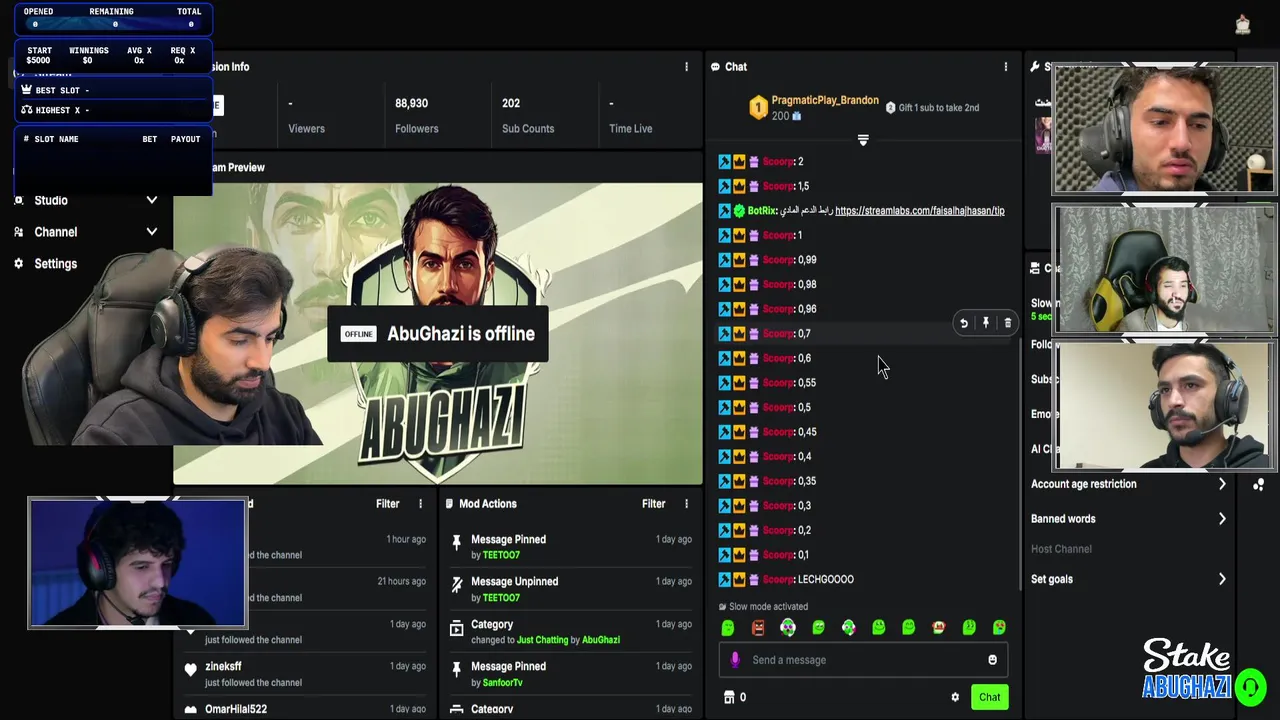Image resolution: width=1280 pixels, height=720 pixels.
Task: Open AbuGhazi link in Category entry
Action: click(601, 640)
